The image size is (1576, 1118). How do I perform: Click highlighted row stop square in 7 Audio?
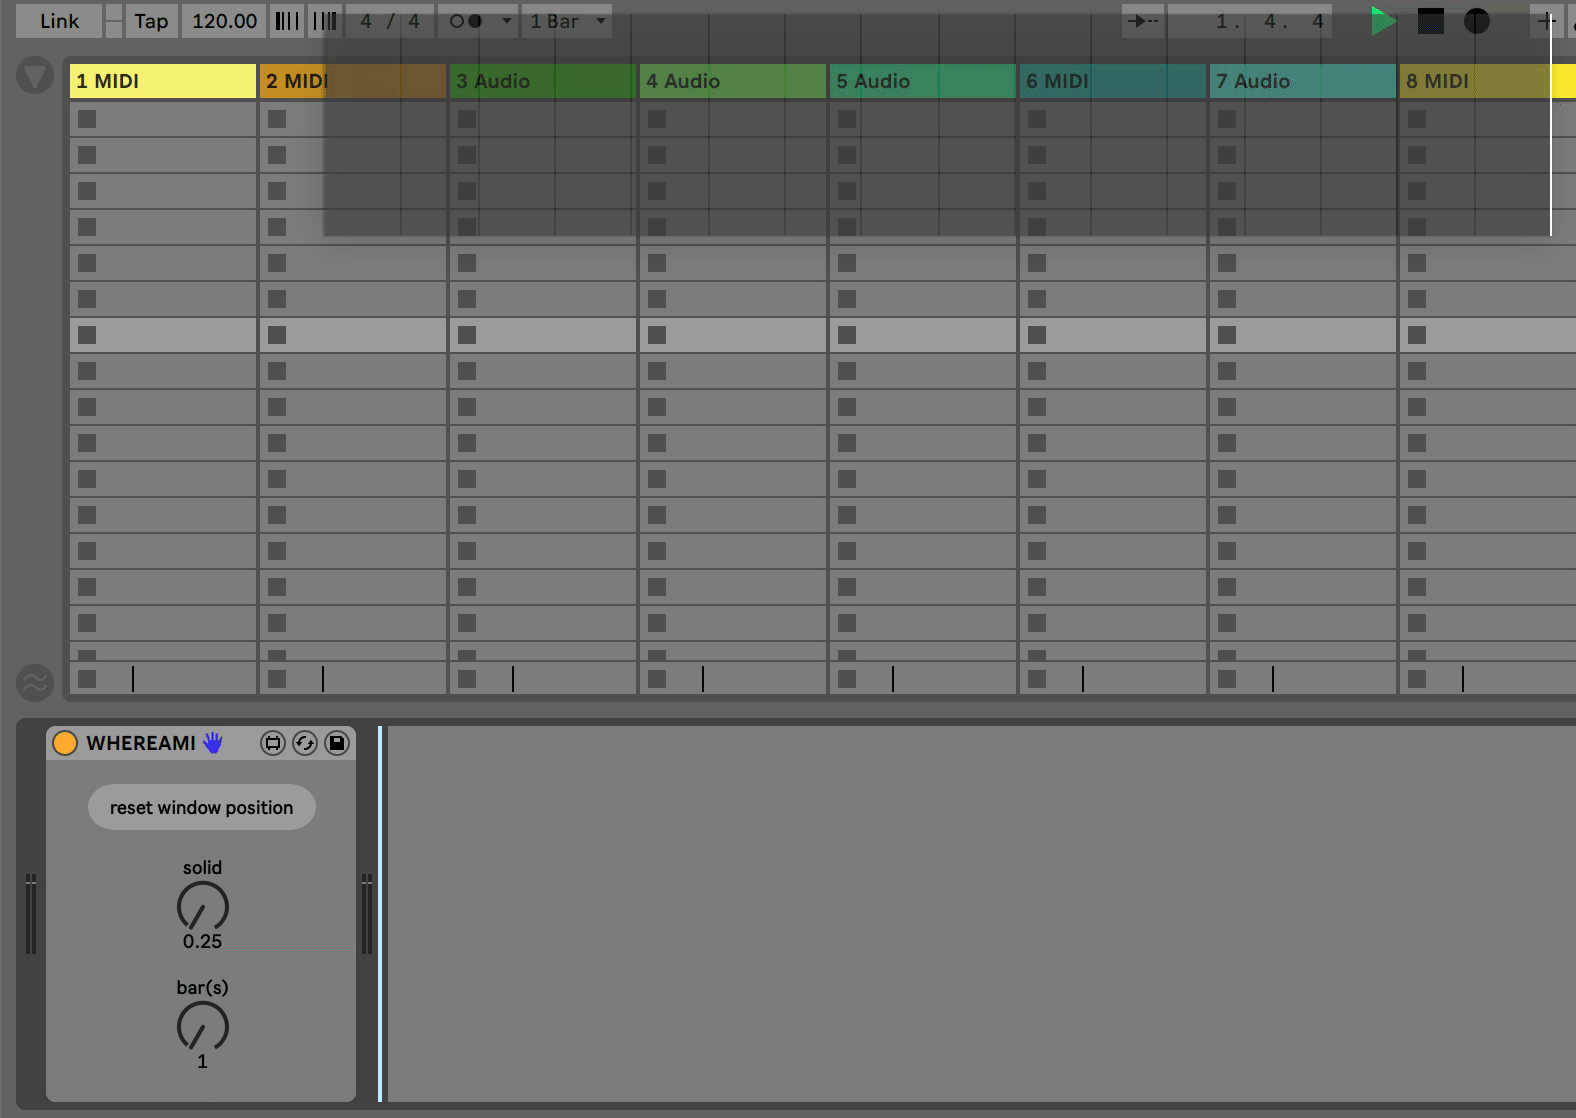click(1227, 335)
